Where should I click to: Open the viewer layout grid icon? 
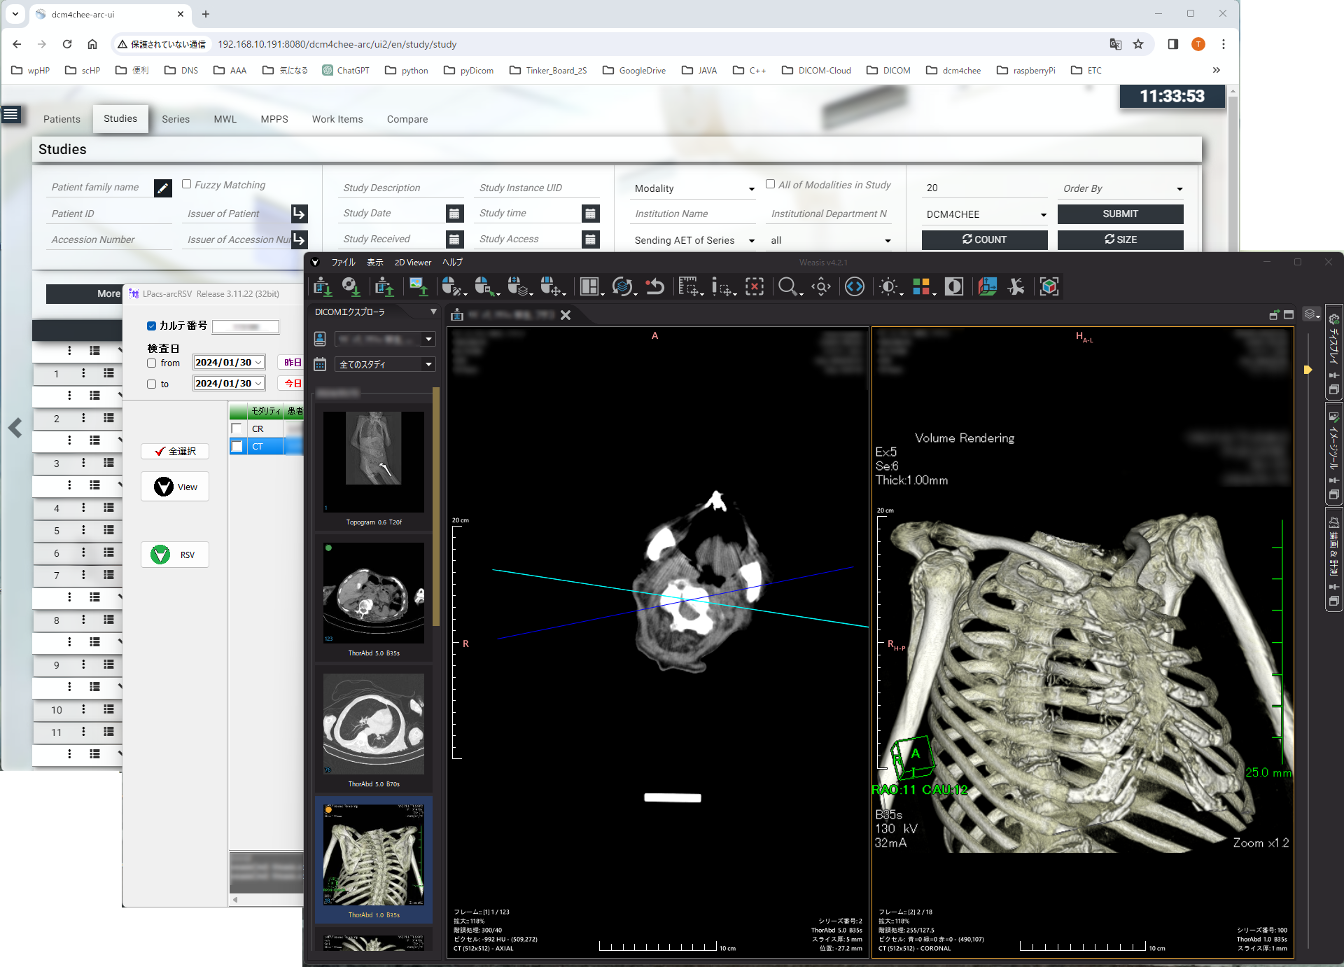point(590,287)
